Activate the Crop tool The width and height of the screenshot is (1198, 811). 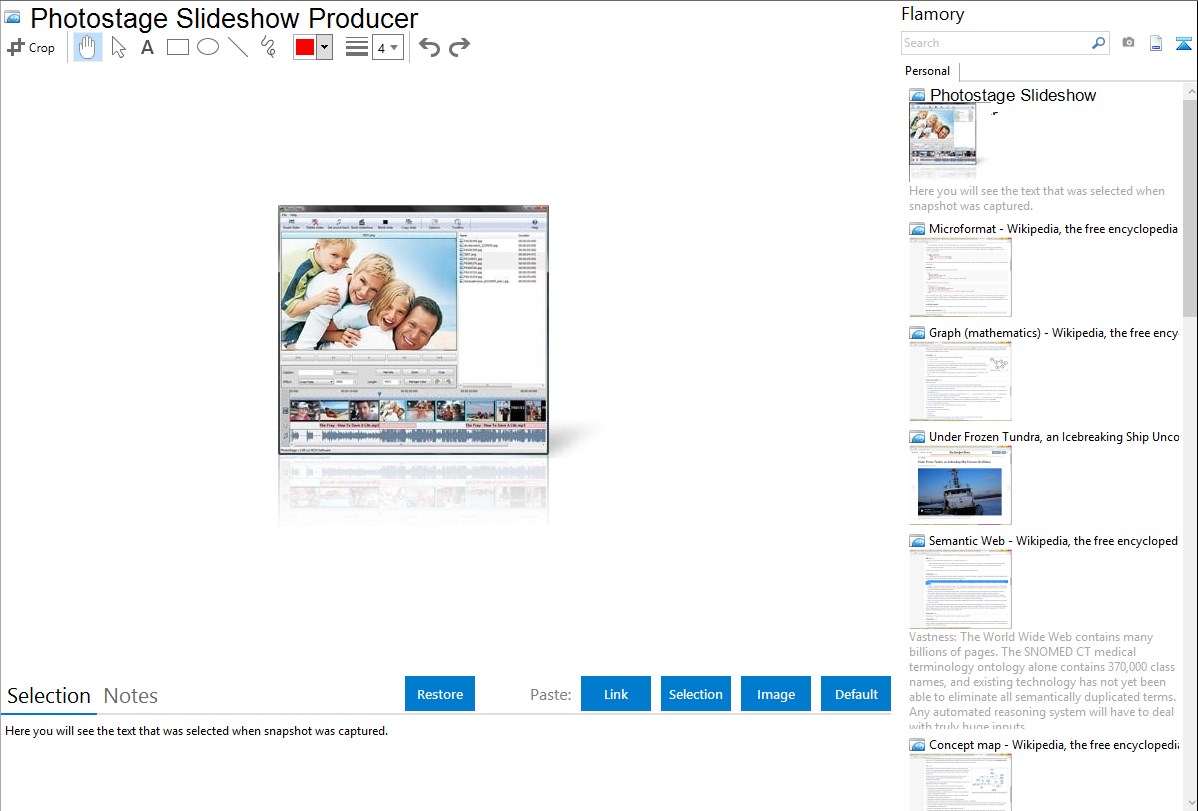[31, 47]
